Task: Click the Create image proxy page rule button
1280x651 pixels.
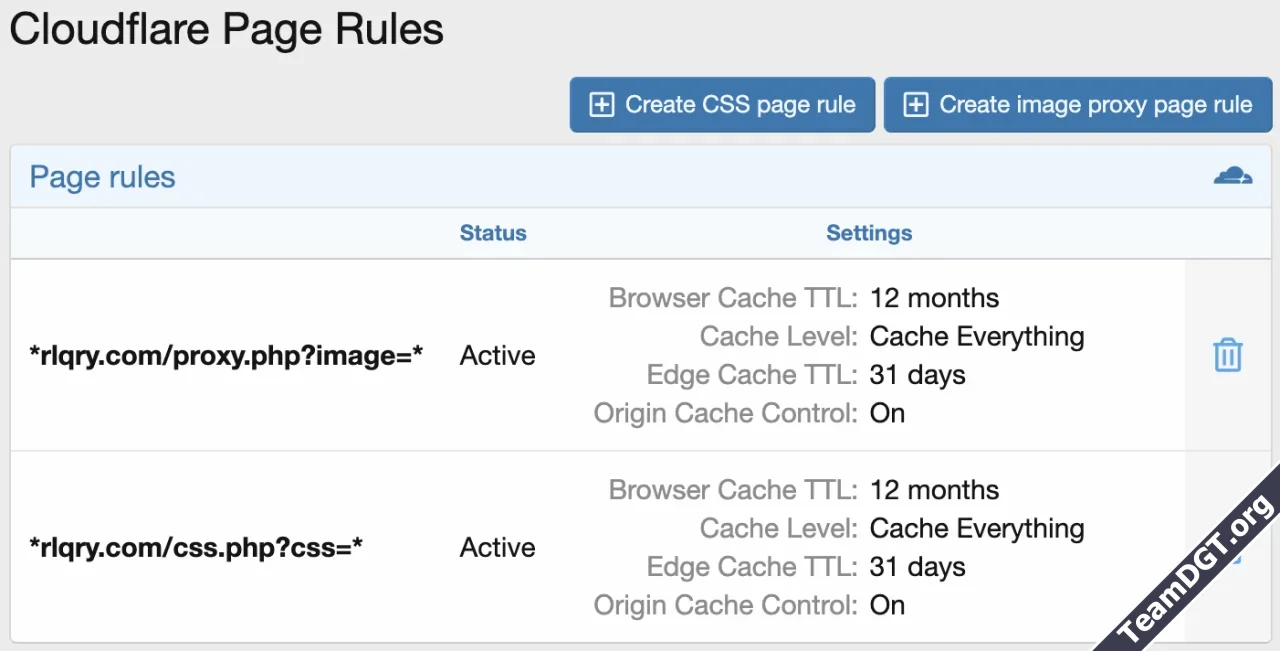Action: tap(1077, 104)
